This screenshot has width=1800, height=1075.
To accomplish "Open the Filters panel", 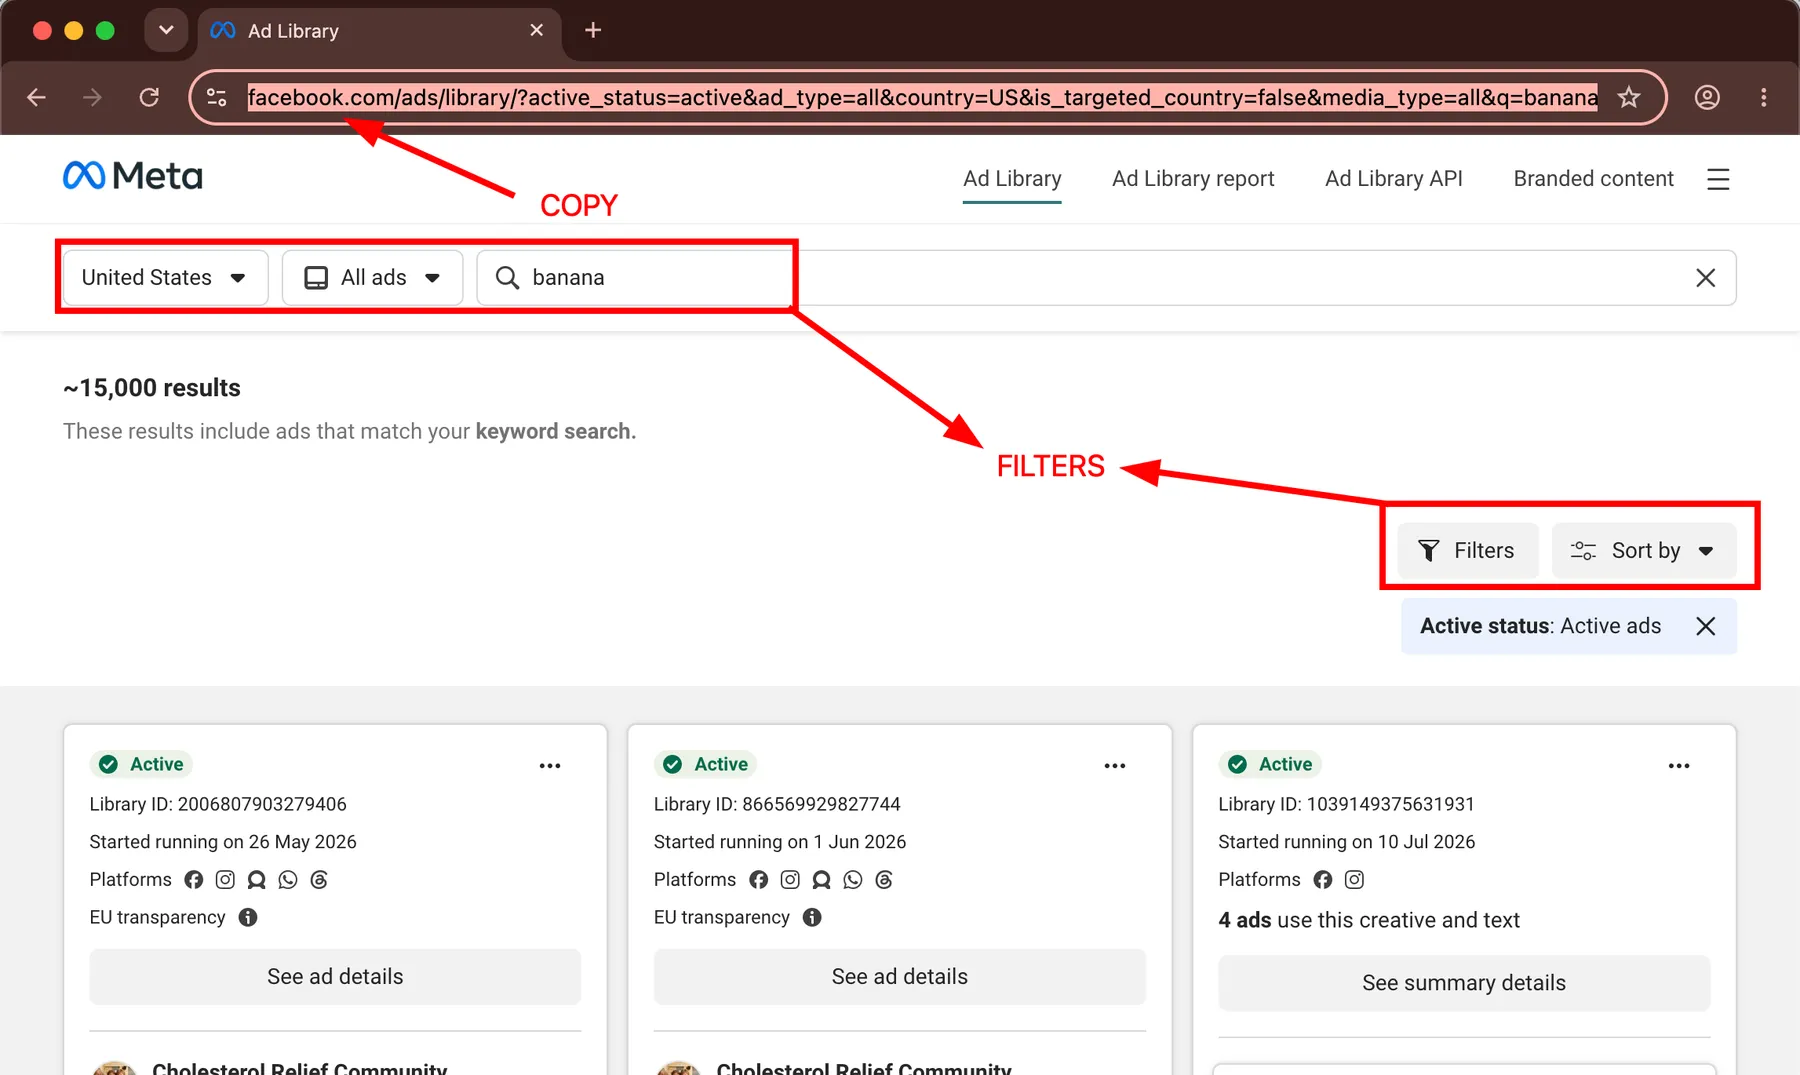I will click(x=1467, y=551).
